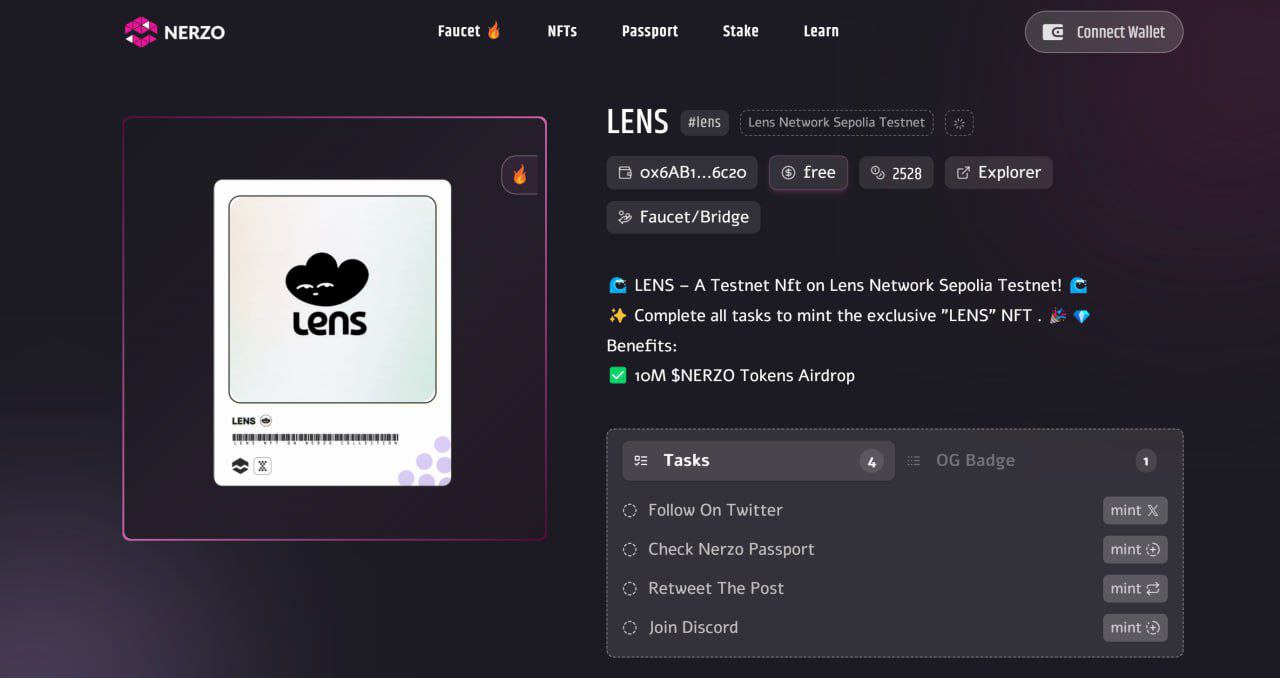Click the small Lens badge beside card title
This screenshot has height=678, width=1280.
point(266,421)
